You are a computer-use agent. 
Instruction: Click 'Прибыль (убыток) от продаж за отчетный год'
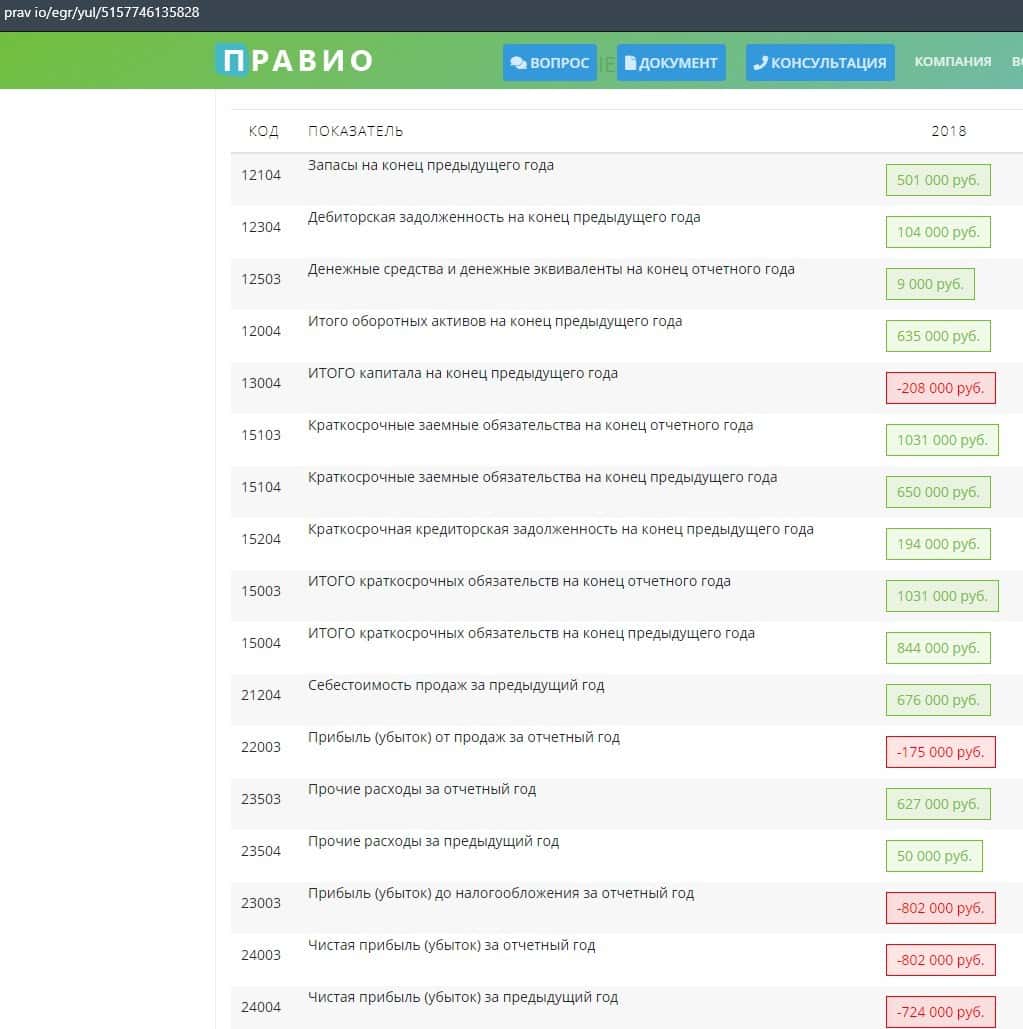(x=464, y=737)
